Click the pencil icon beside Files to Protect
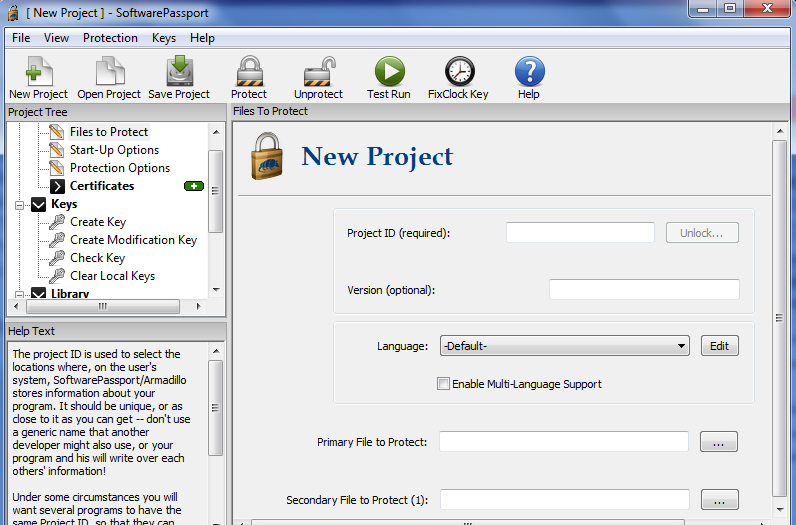Viewport: 796px width, 525px height. [x=57, y=132]
